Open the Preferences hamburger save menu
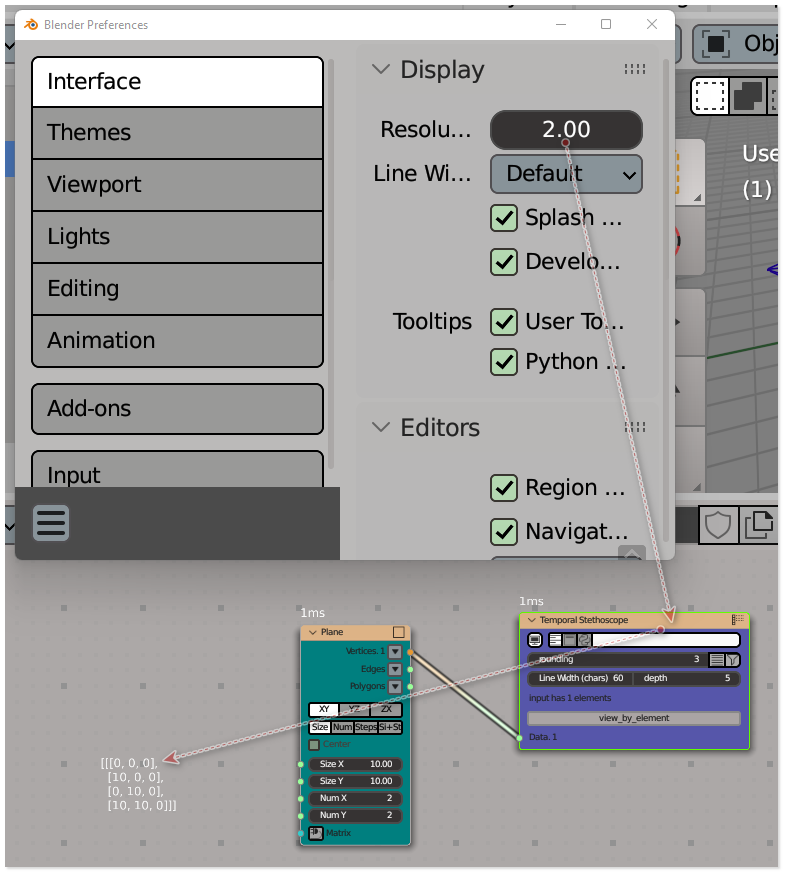This screenshot has height=875, width=785. 51,522
